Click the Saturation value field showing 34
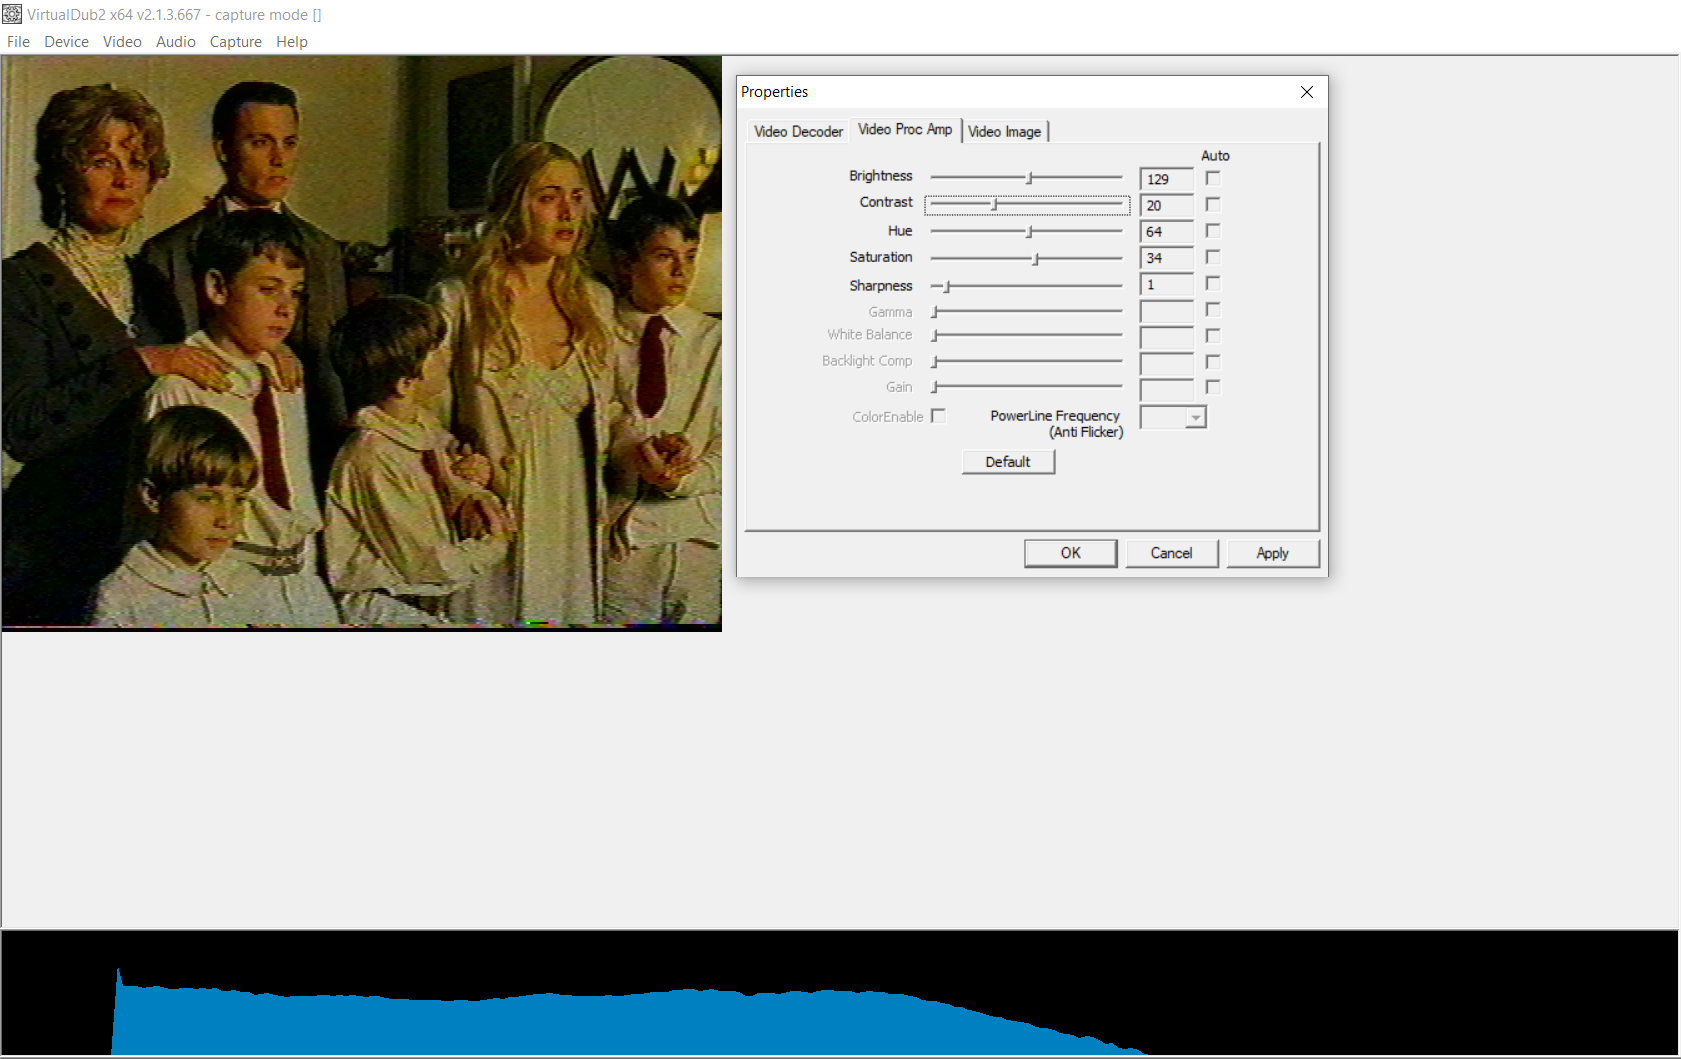 [1167, 258]
